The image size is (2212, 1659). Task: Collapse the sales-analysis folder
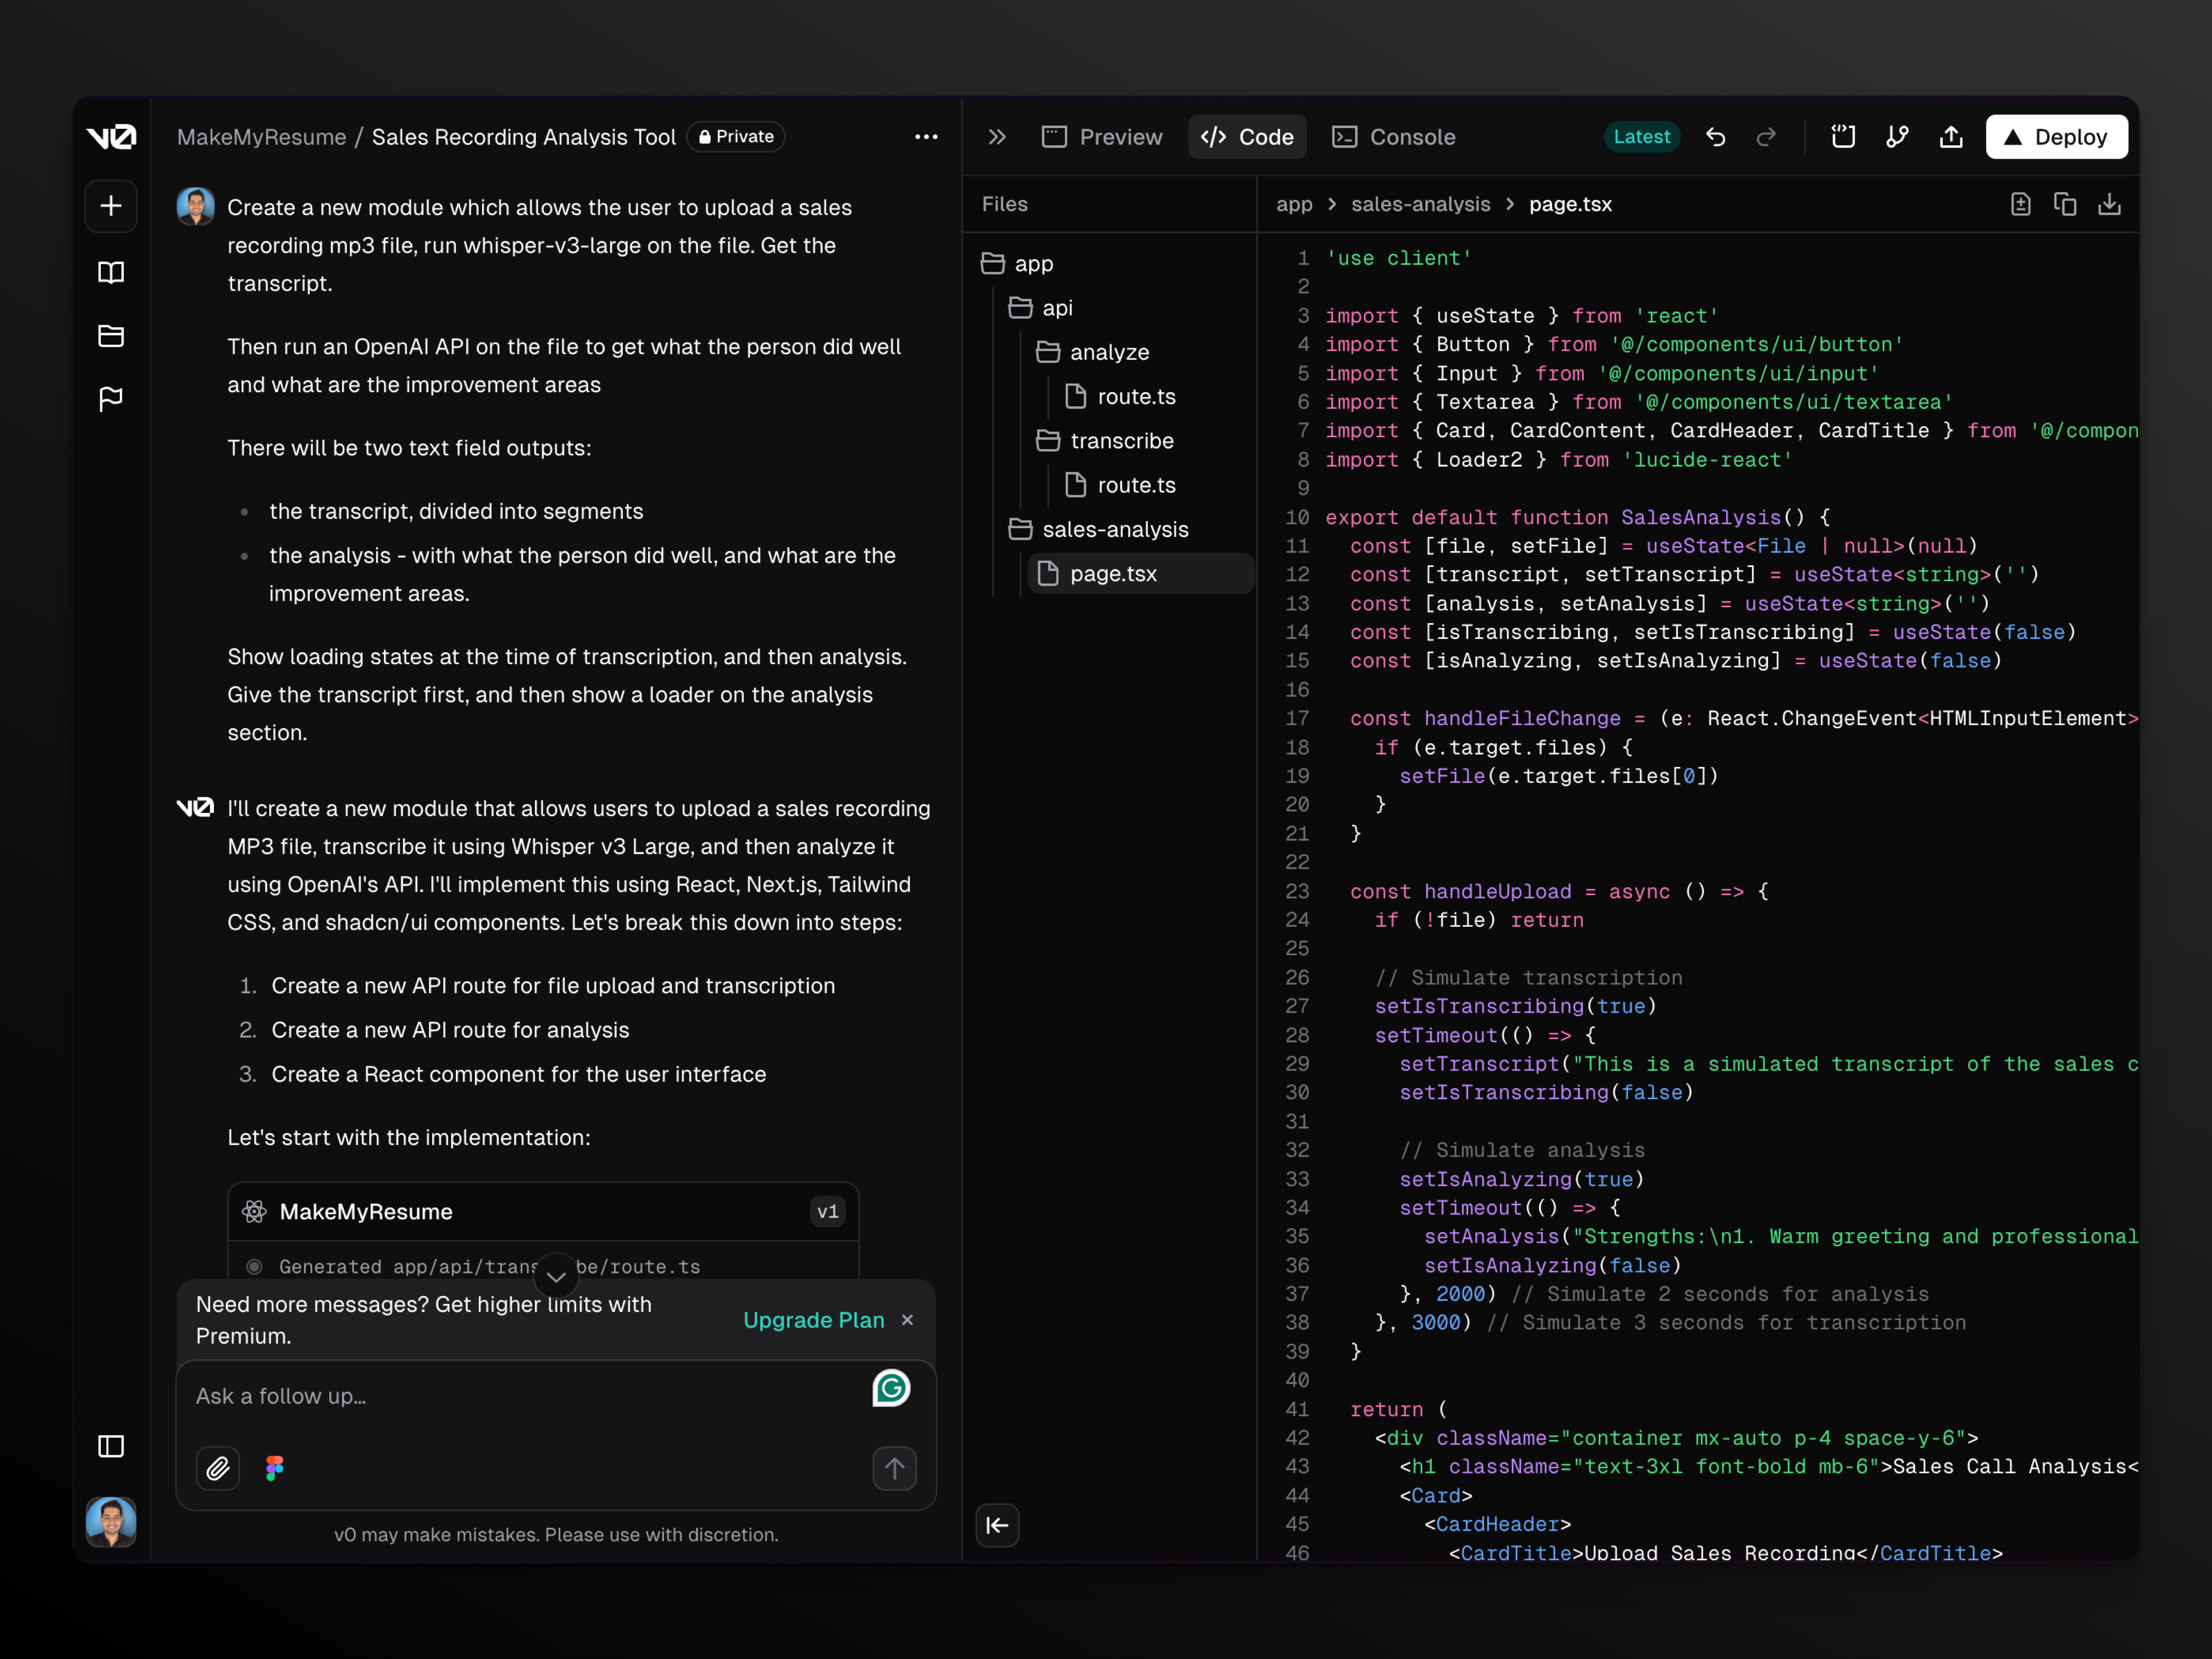click(x=1098, y=529)
